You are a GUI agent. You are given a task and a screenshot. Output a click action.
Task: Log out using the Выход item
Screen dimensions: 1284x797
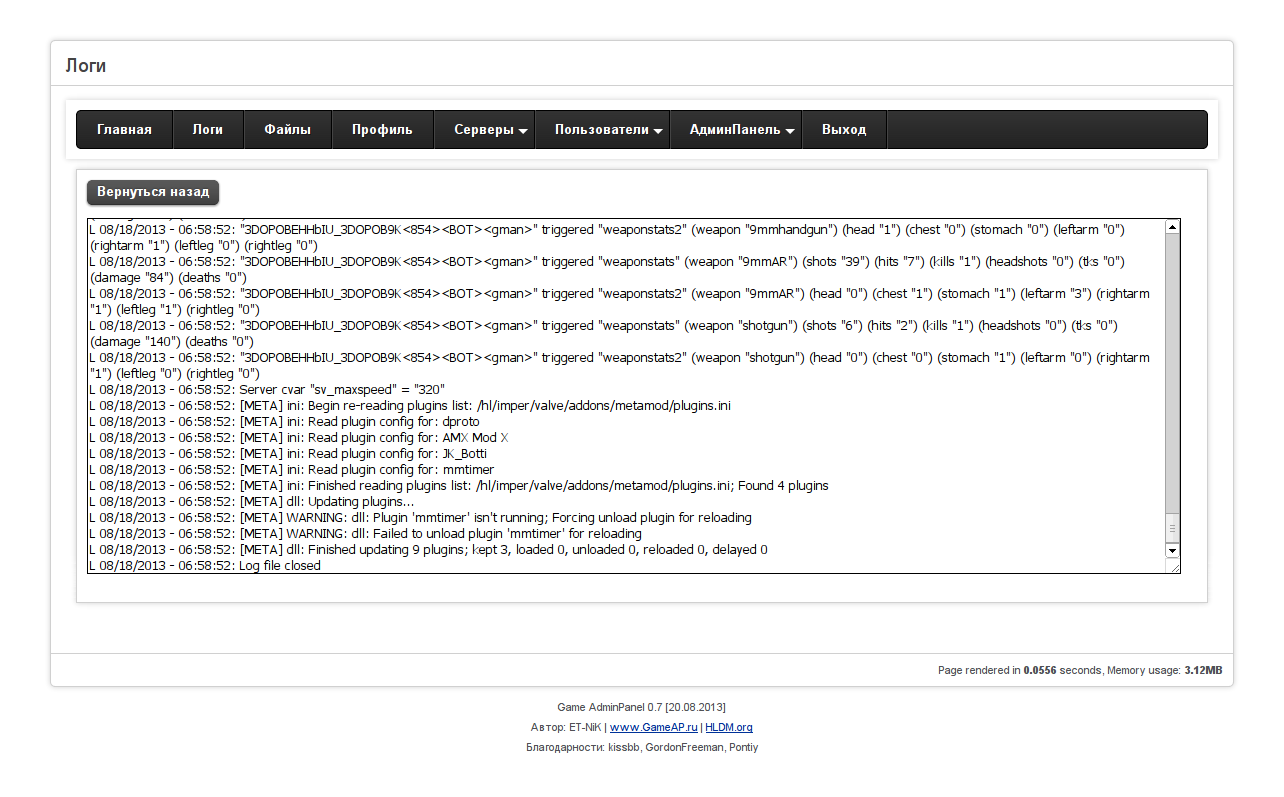(844, 130)
